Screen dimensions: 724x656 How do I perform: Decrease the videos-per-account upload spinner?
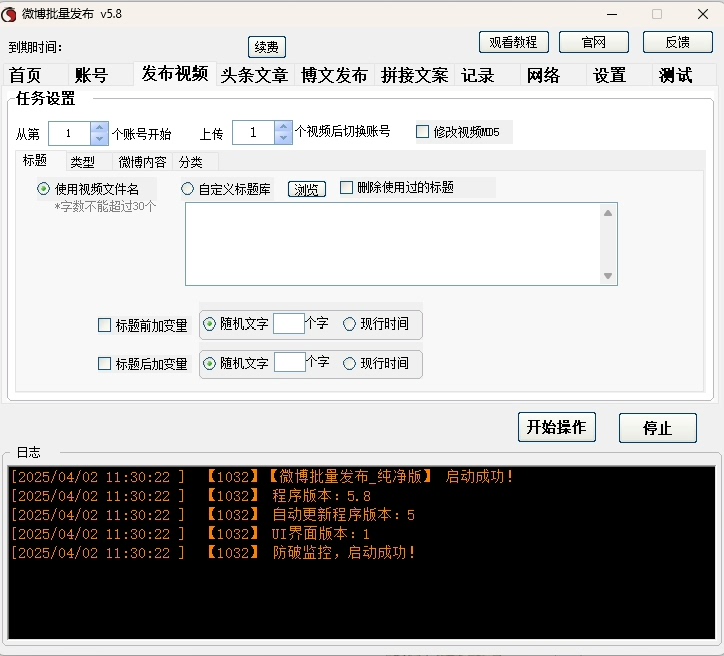[284, 138]
